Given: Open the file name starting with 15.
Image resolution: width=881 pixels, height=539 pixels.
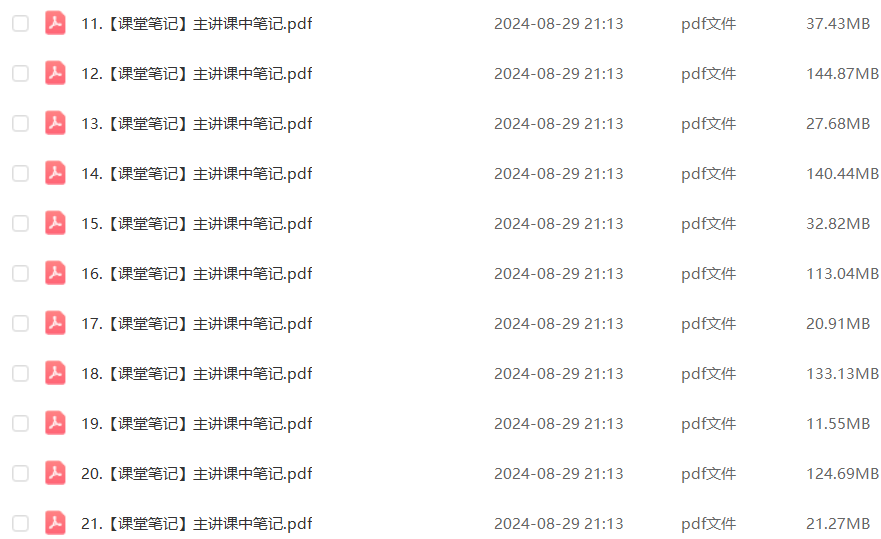Looking at the screenshot, I should point(197,224).
